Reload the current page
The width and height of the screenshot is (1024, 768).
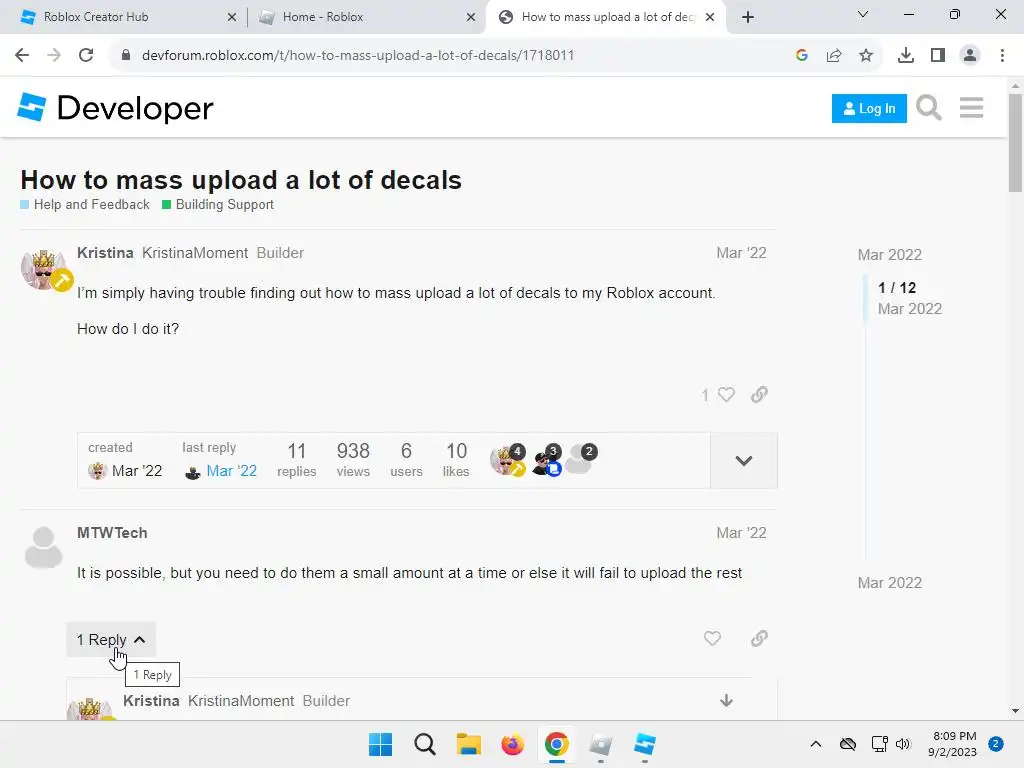[86, 55]
